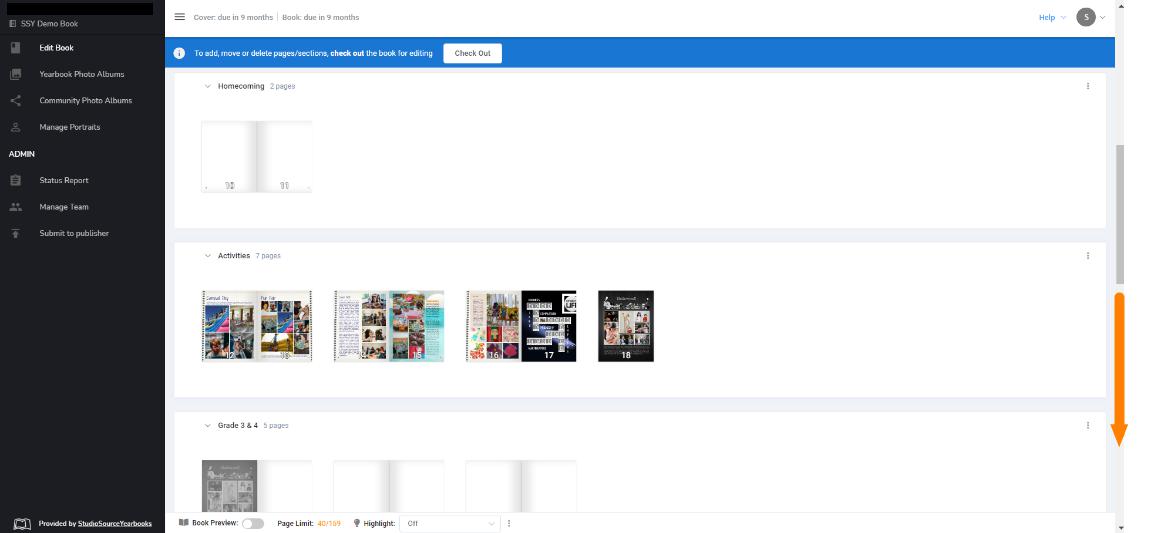Open Homecoming section three-dot menu

[x=1088, y=86]
